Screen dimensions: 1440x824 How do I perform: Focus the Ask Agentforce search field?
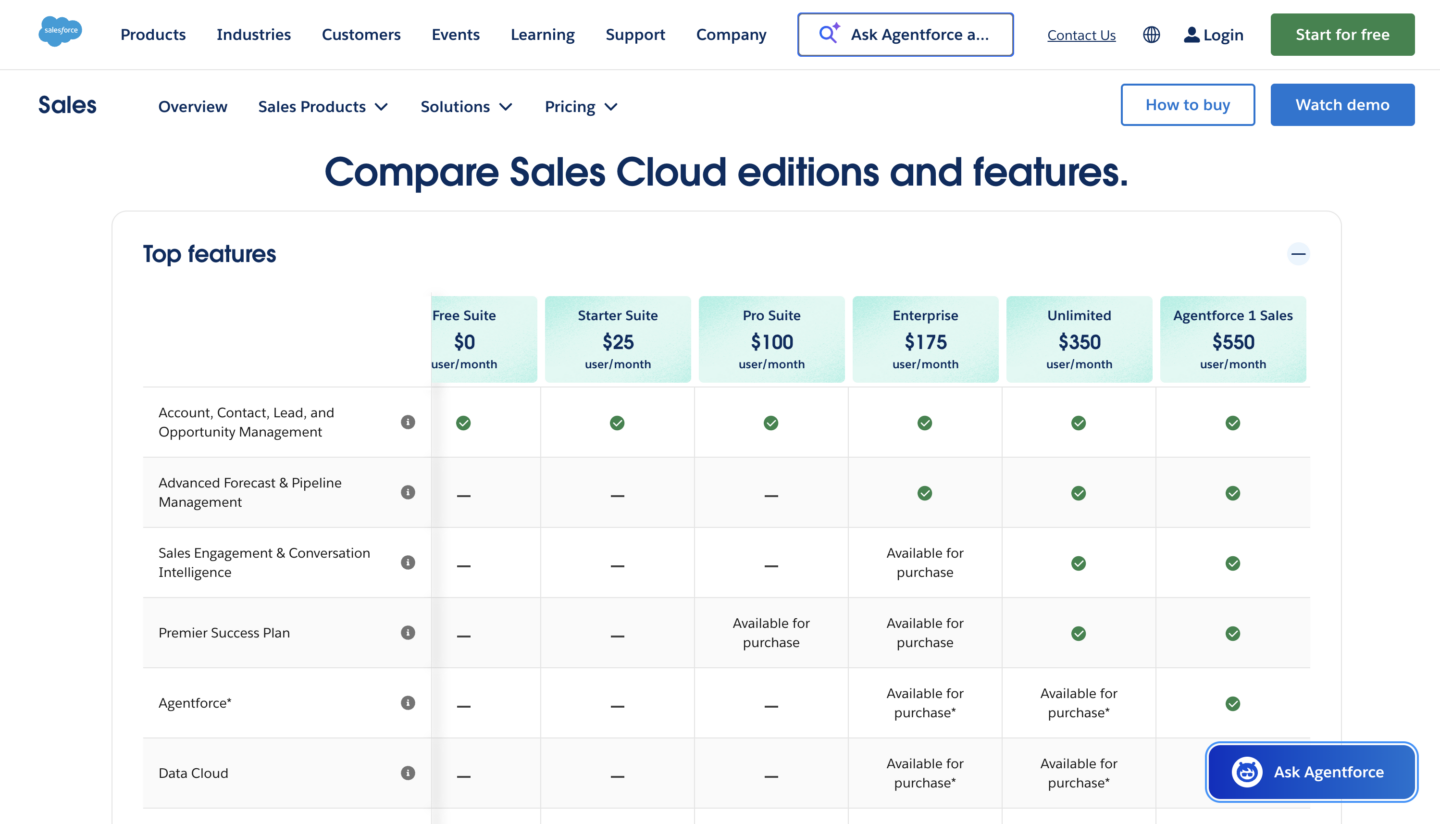[905, 34]
